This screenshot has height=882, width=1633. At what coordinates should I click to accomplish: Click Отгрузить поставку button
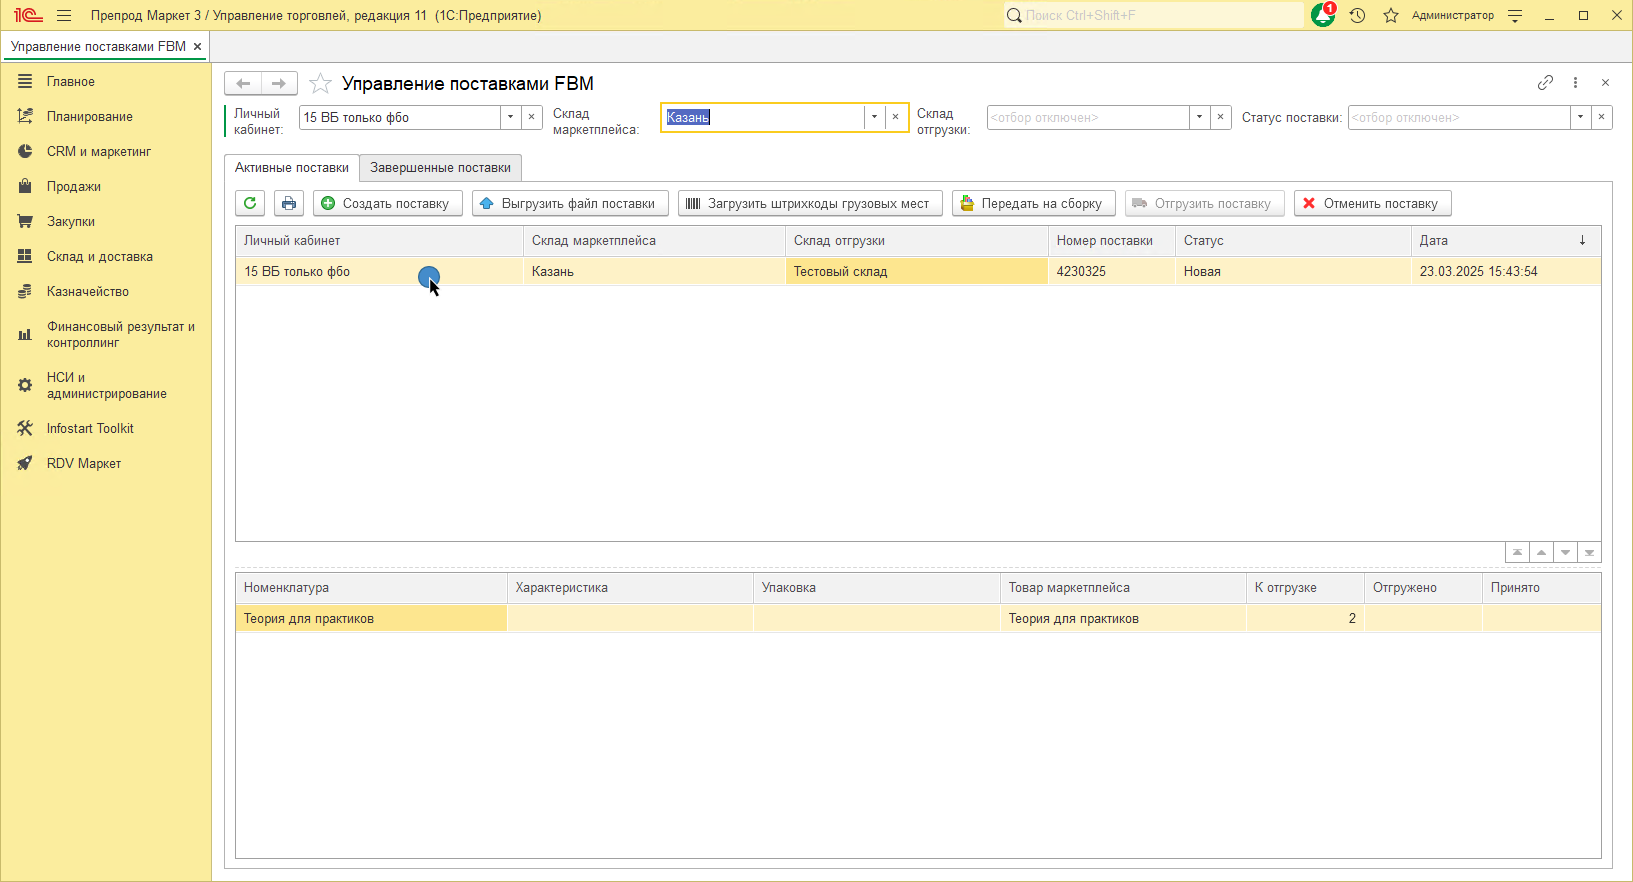(x=1204, y=203)
